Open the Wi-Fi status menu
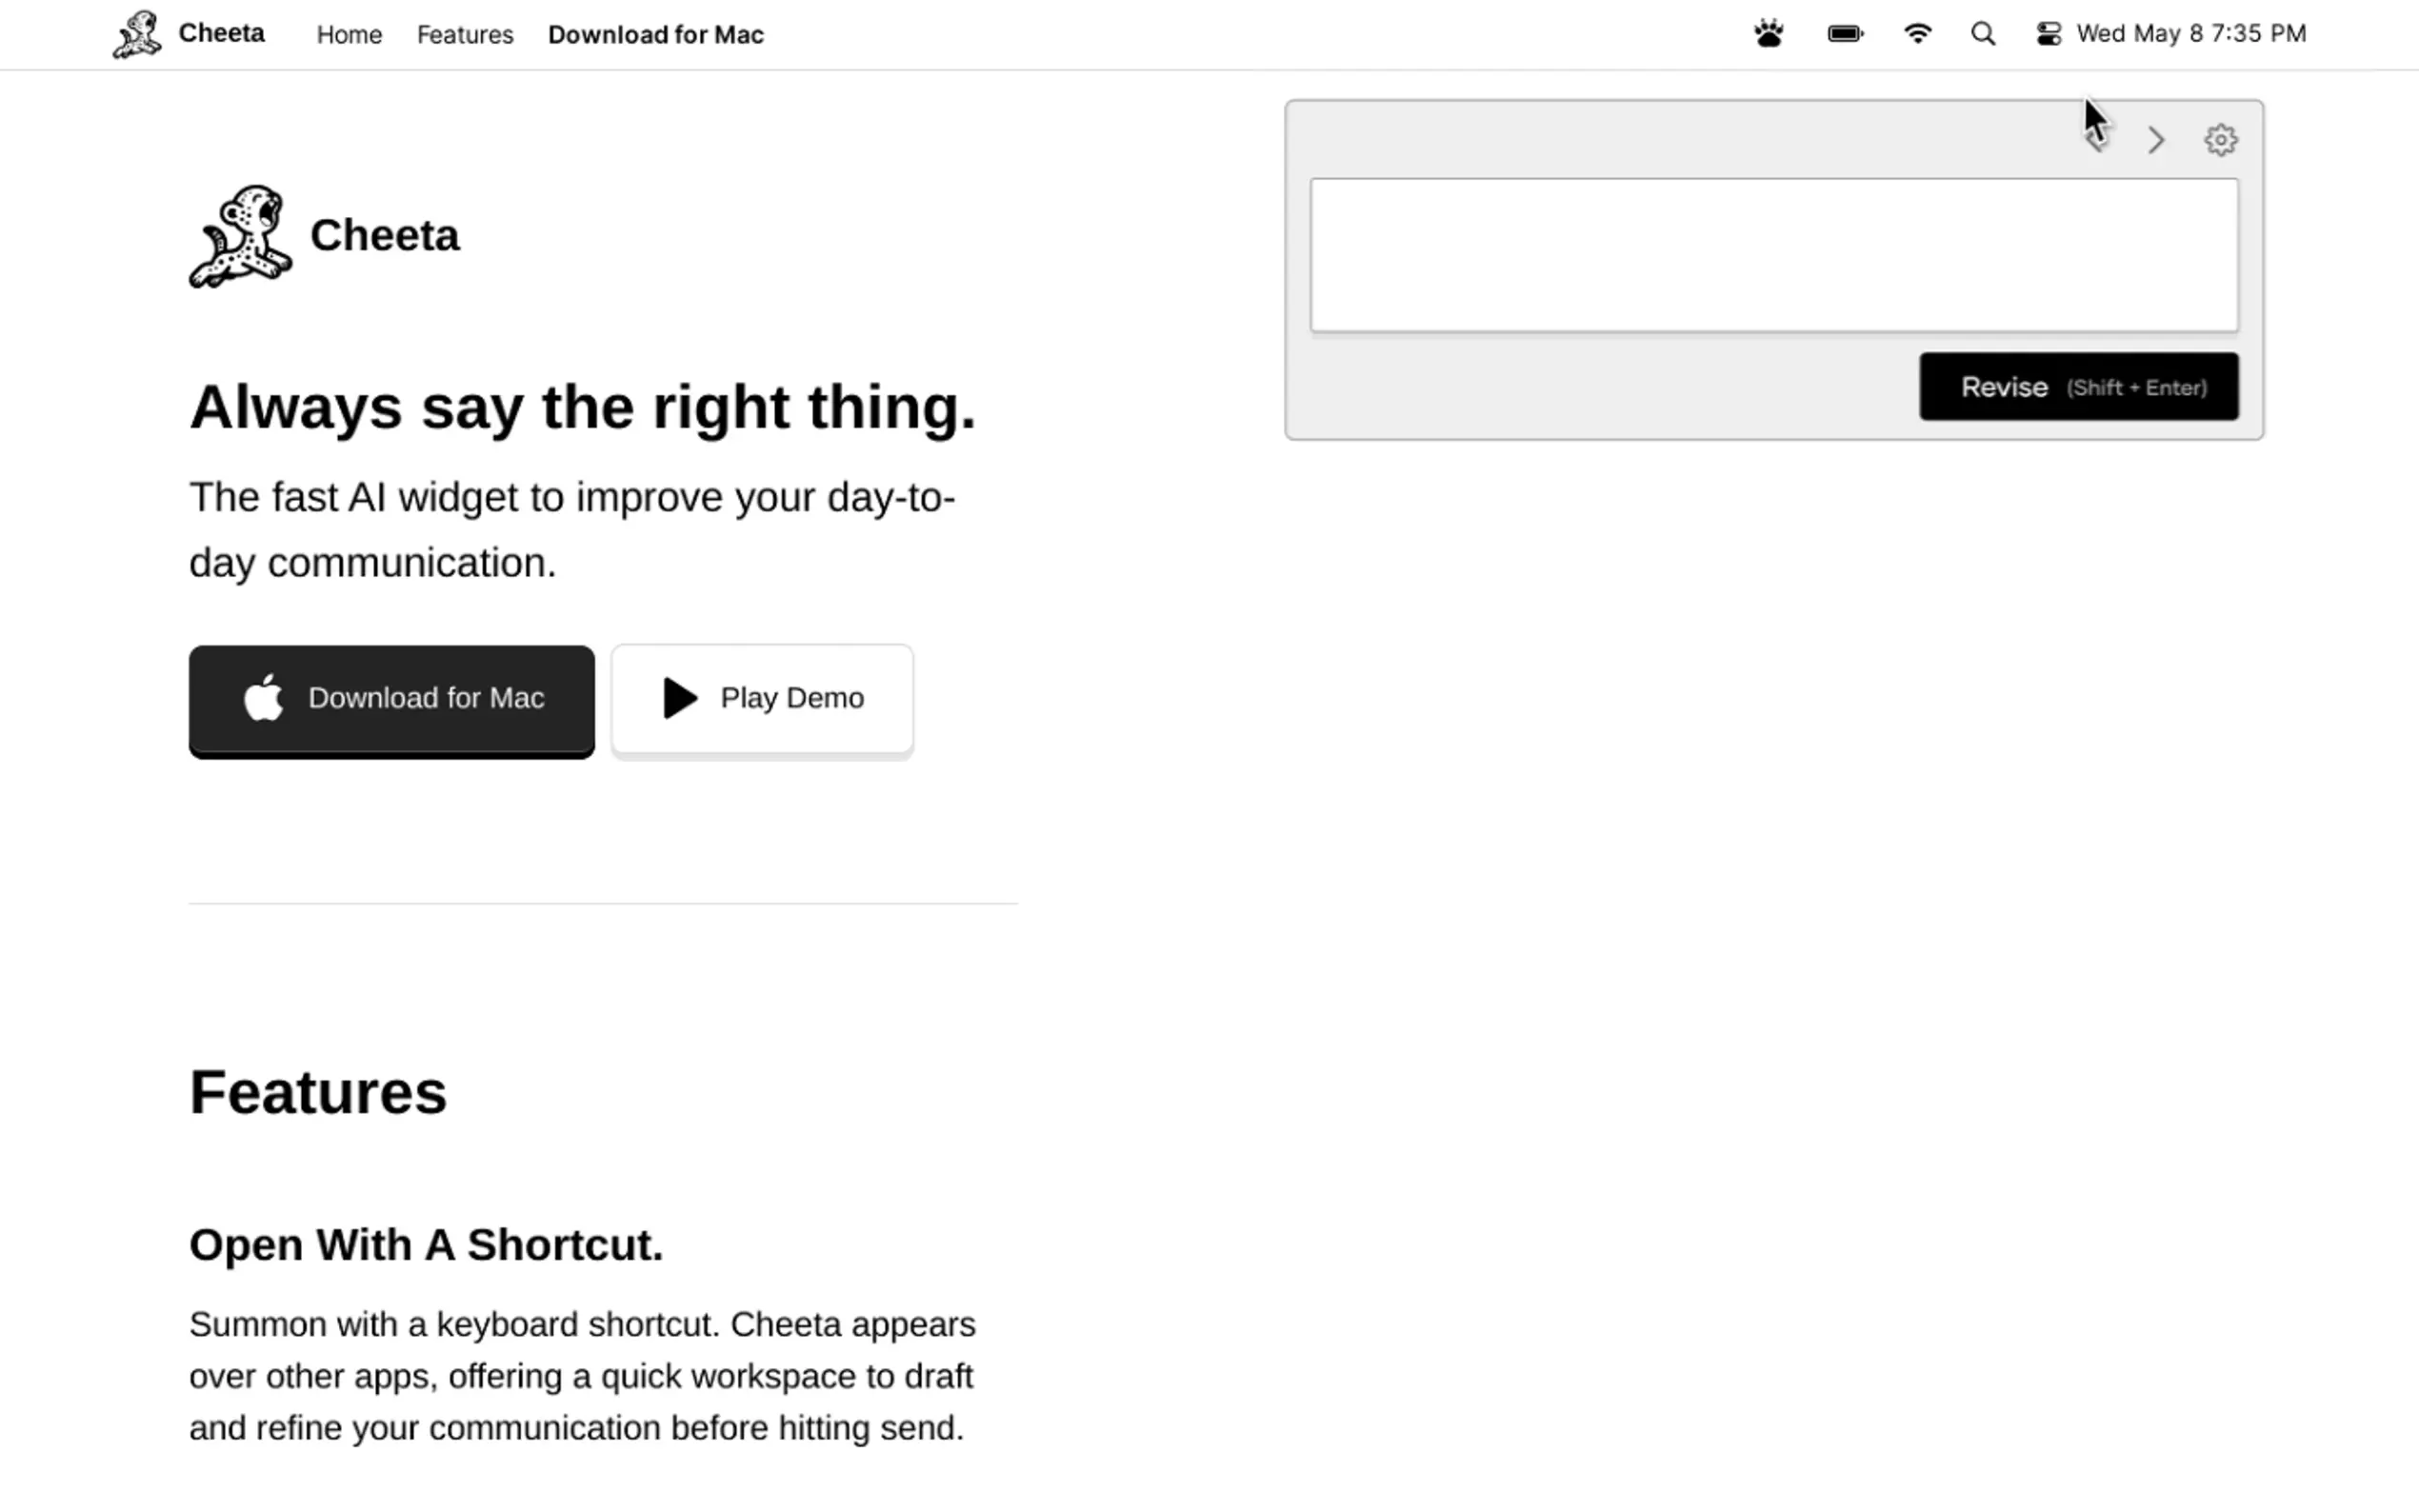The width and height of the screenshot is (2419, 1512). [x=1917, y=34]
